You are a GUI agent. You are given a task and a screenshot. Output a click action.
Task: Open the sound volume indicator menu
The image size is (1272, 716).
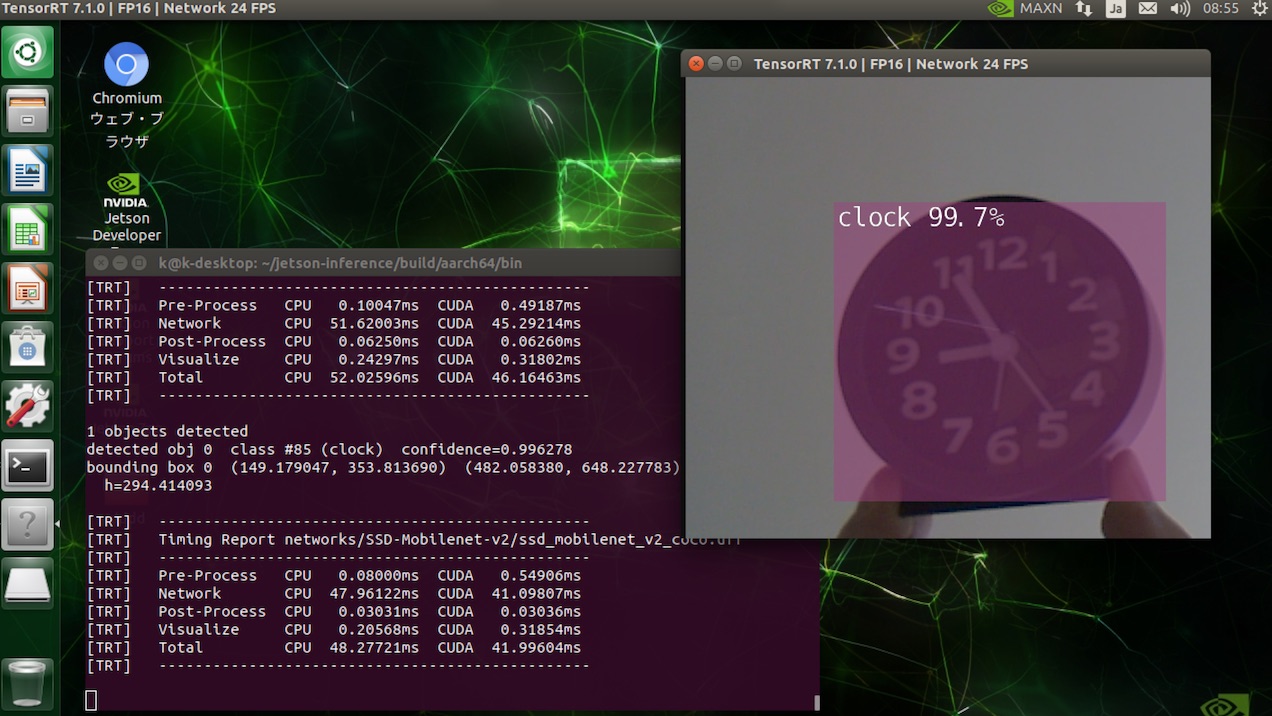1180,9
